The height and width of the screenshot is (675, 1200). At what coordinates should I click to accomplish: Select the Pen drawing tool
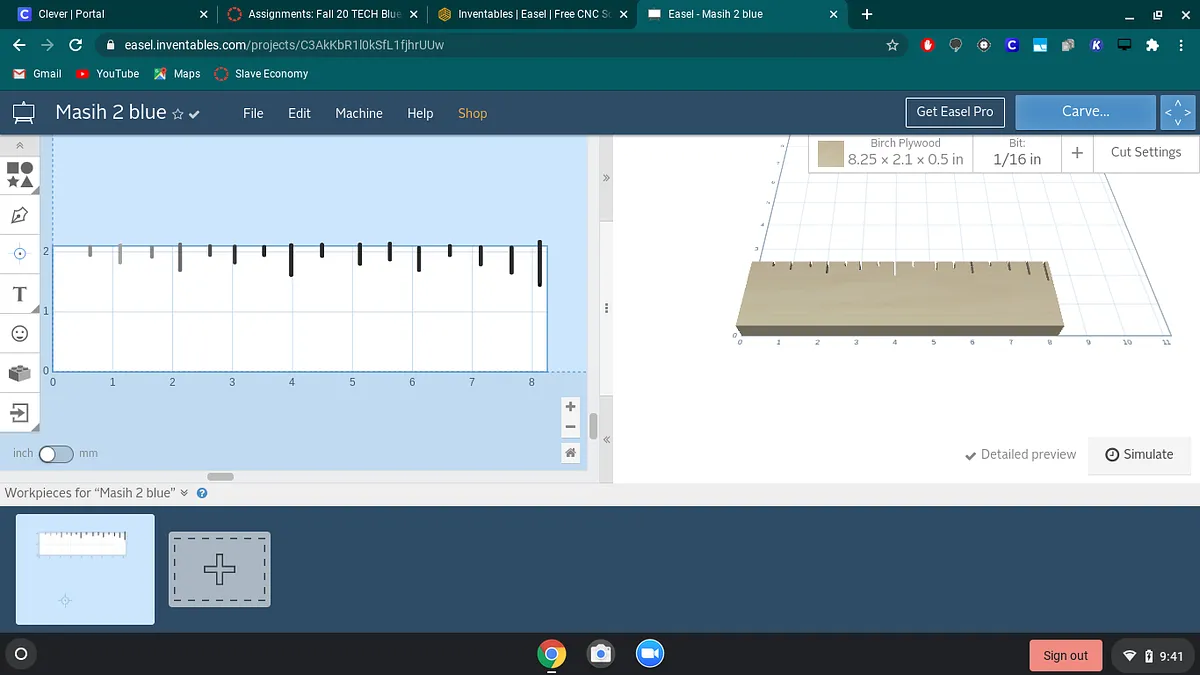(x=20, y=215)
